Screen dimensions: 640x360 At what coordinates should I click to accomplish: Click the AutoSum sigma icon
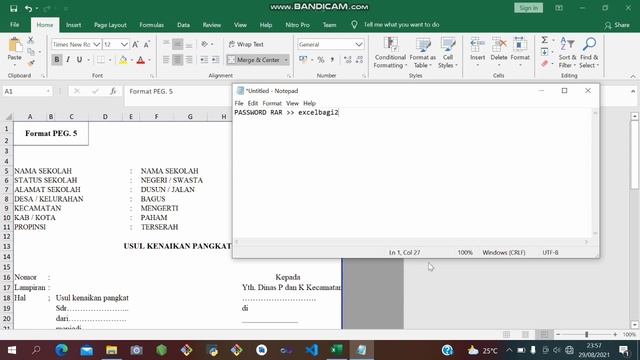[544, 40]
